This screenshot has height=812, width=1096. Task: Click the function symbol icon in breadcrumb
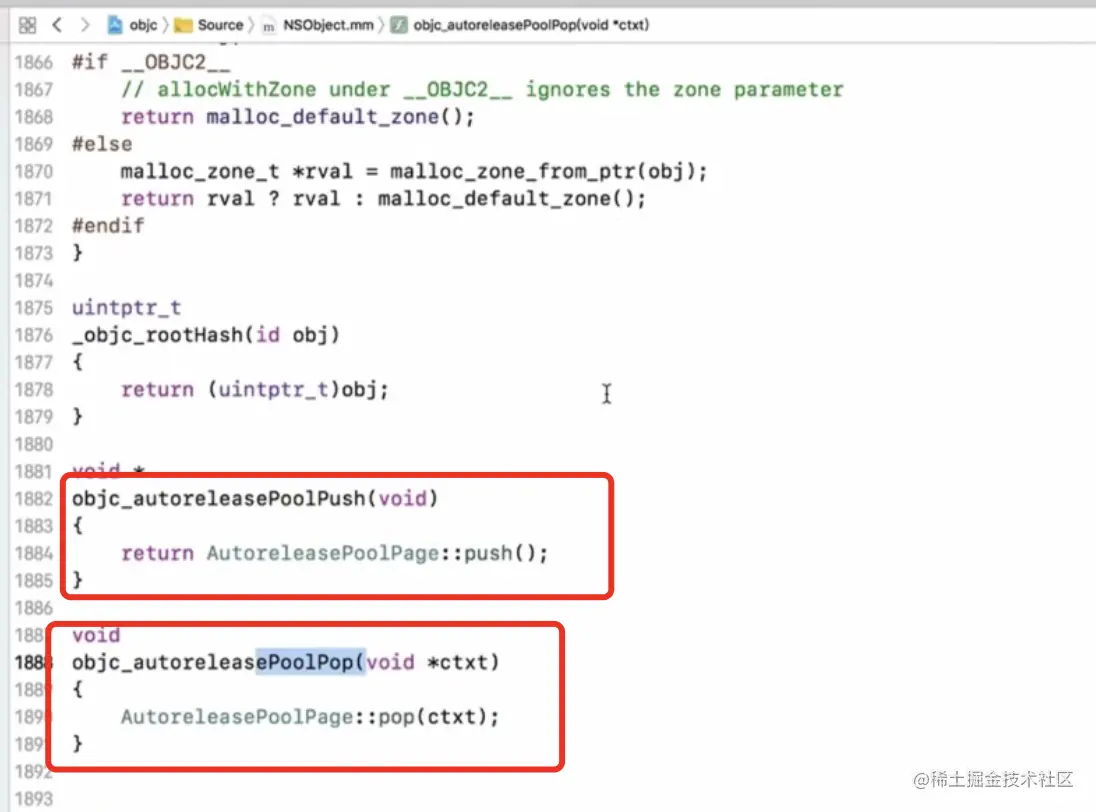tap(398, 26)
